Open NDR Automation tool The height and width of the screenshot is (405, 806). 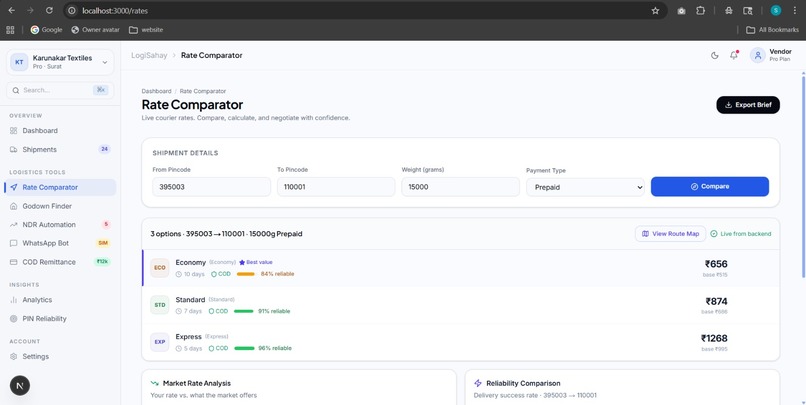pos(60,225)
